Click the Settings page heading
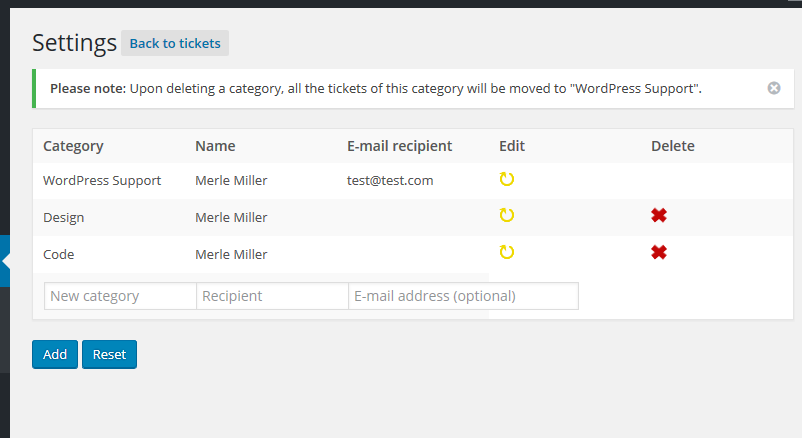This screenshot has width=802, height=438. click(x=74, y=43)
